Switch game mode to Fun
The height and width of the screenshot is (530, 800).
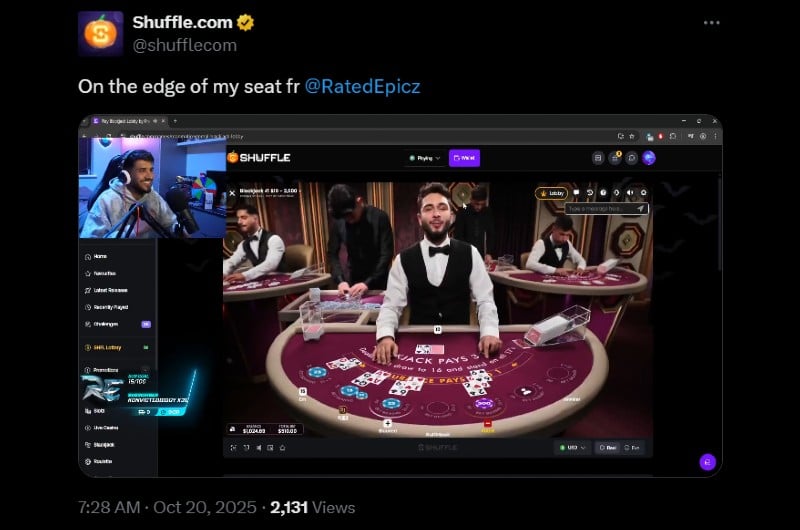(x=632, y=448)
